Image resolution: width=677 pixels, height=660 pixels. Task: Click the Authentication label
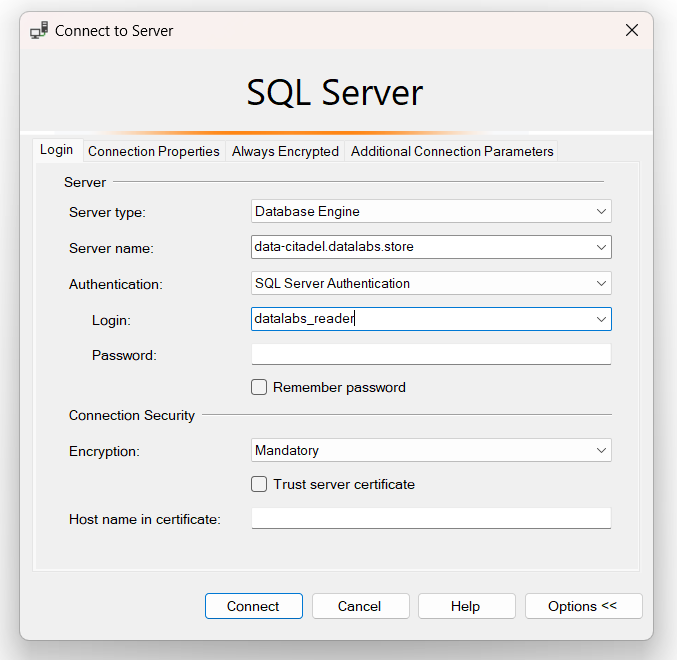pyautogui.click(x=116, y=284)
